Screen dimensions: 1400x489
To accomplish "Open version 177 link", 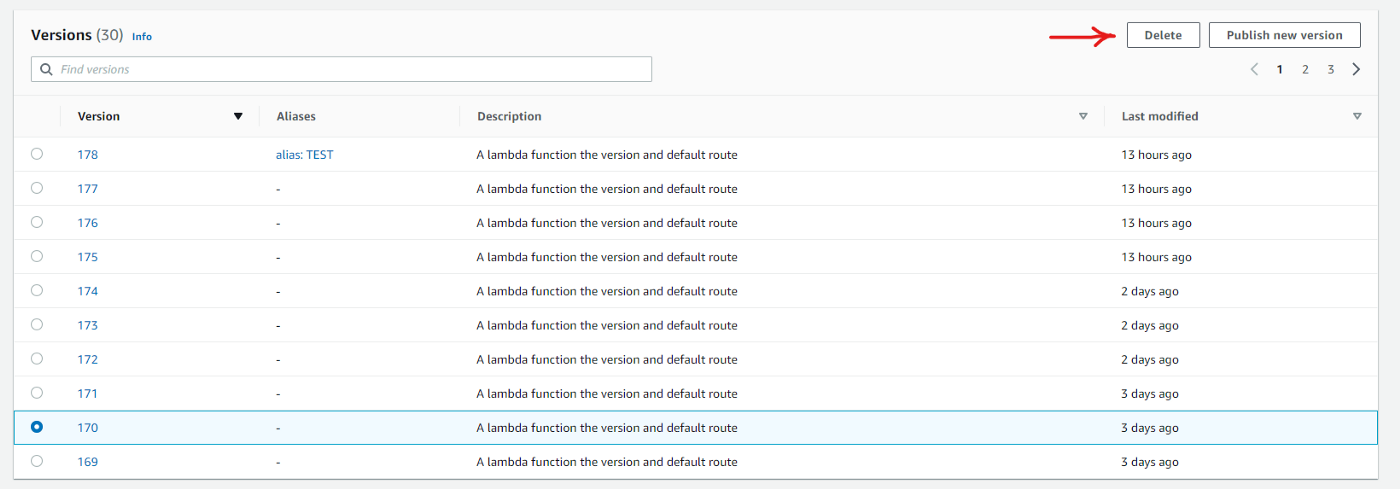I will (x=88, y=189).
